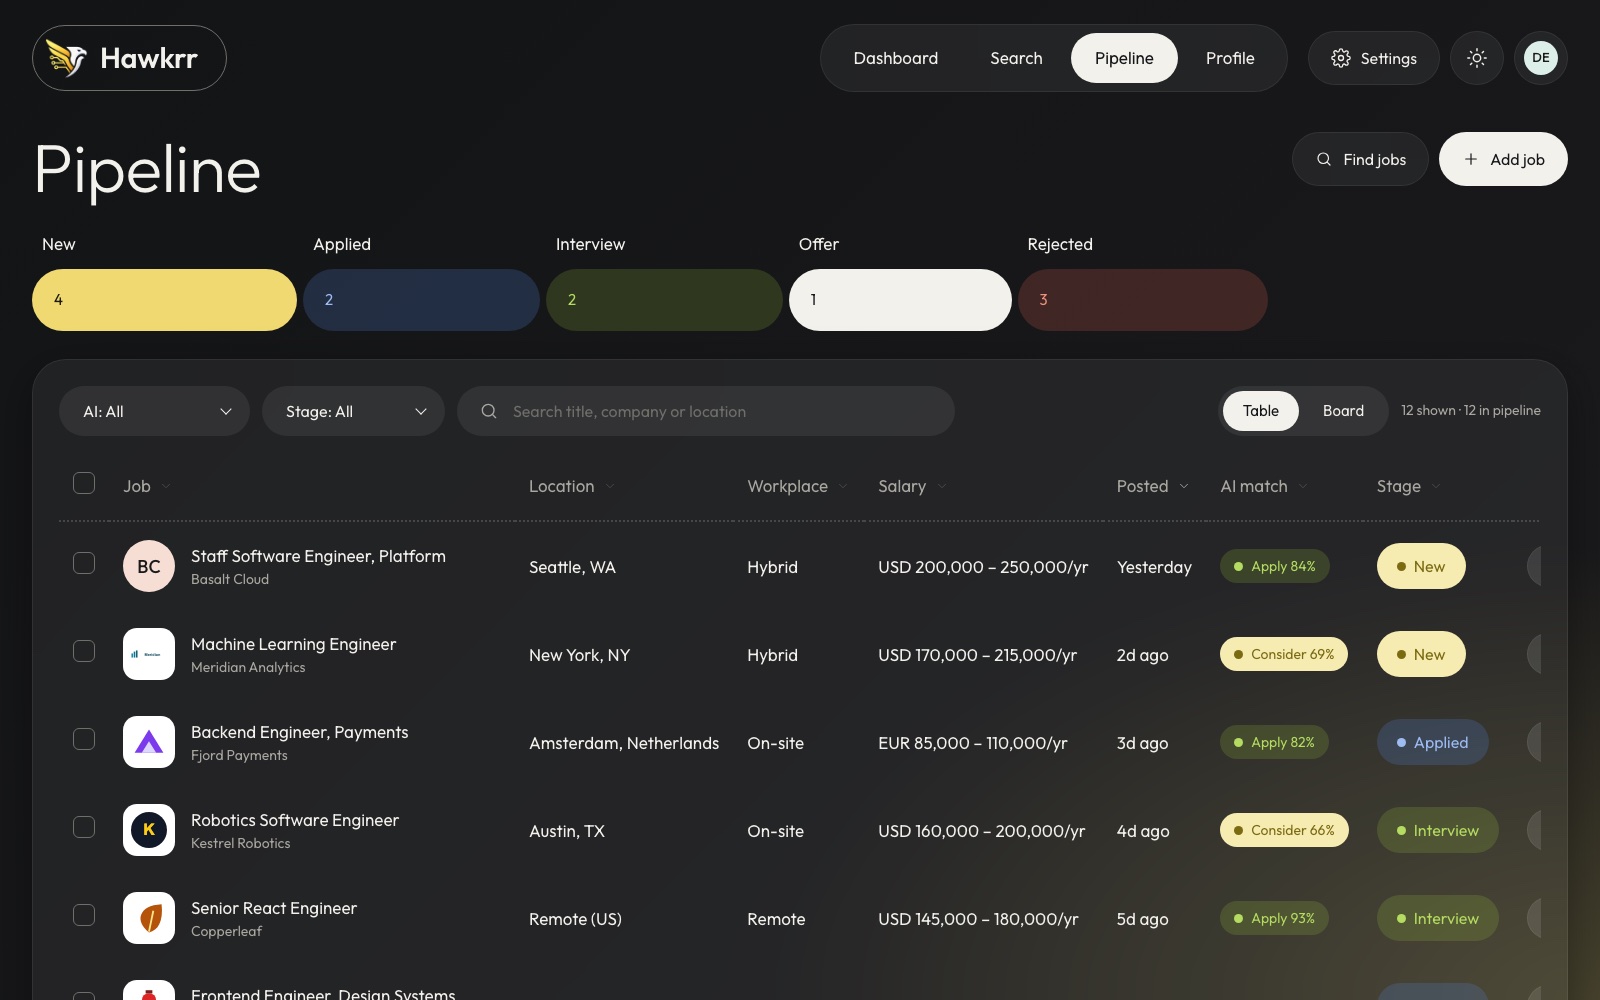Click the Apply 93% match badge
Image resolution: width=1600 pixels, height=1000 pixels.
1274,918
